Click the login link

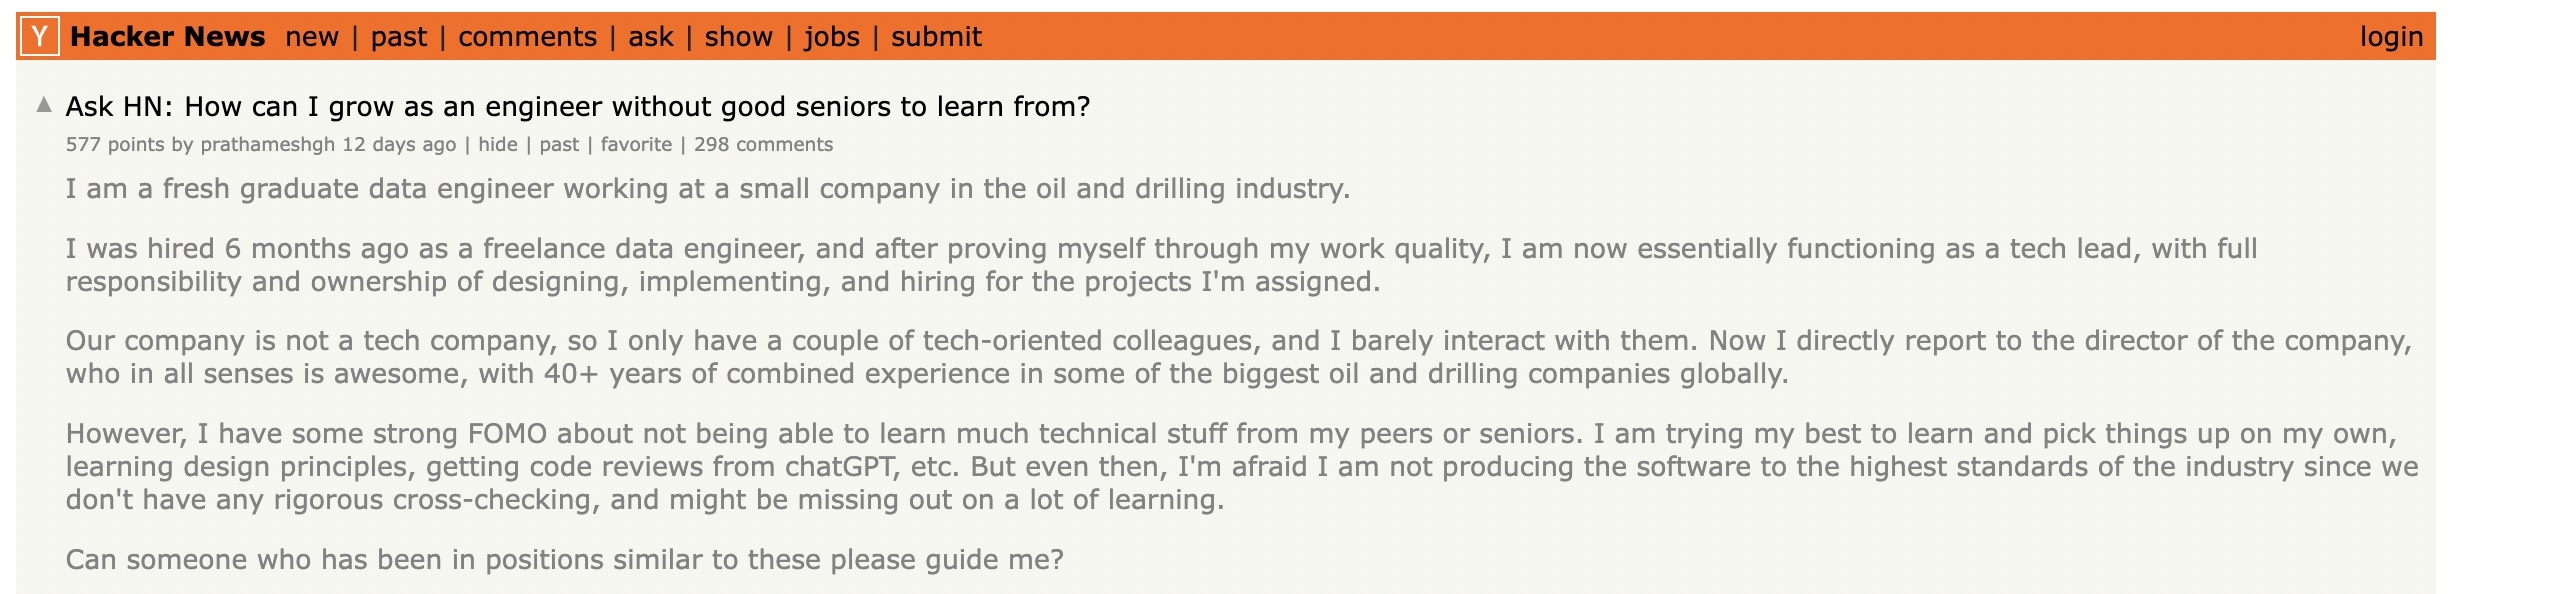pos(2391,37)
